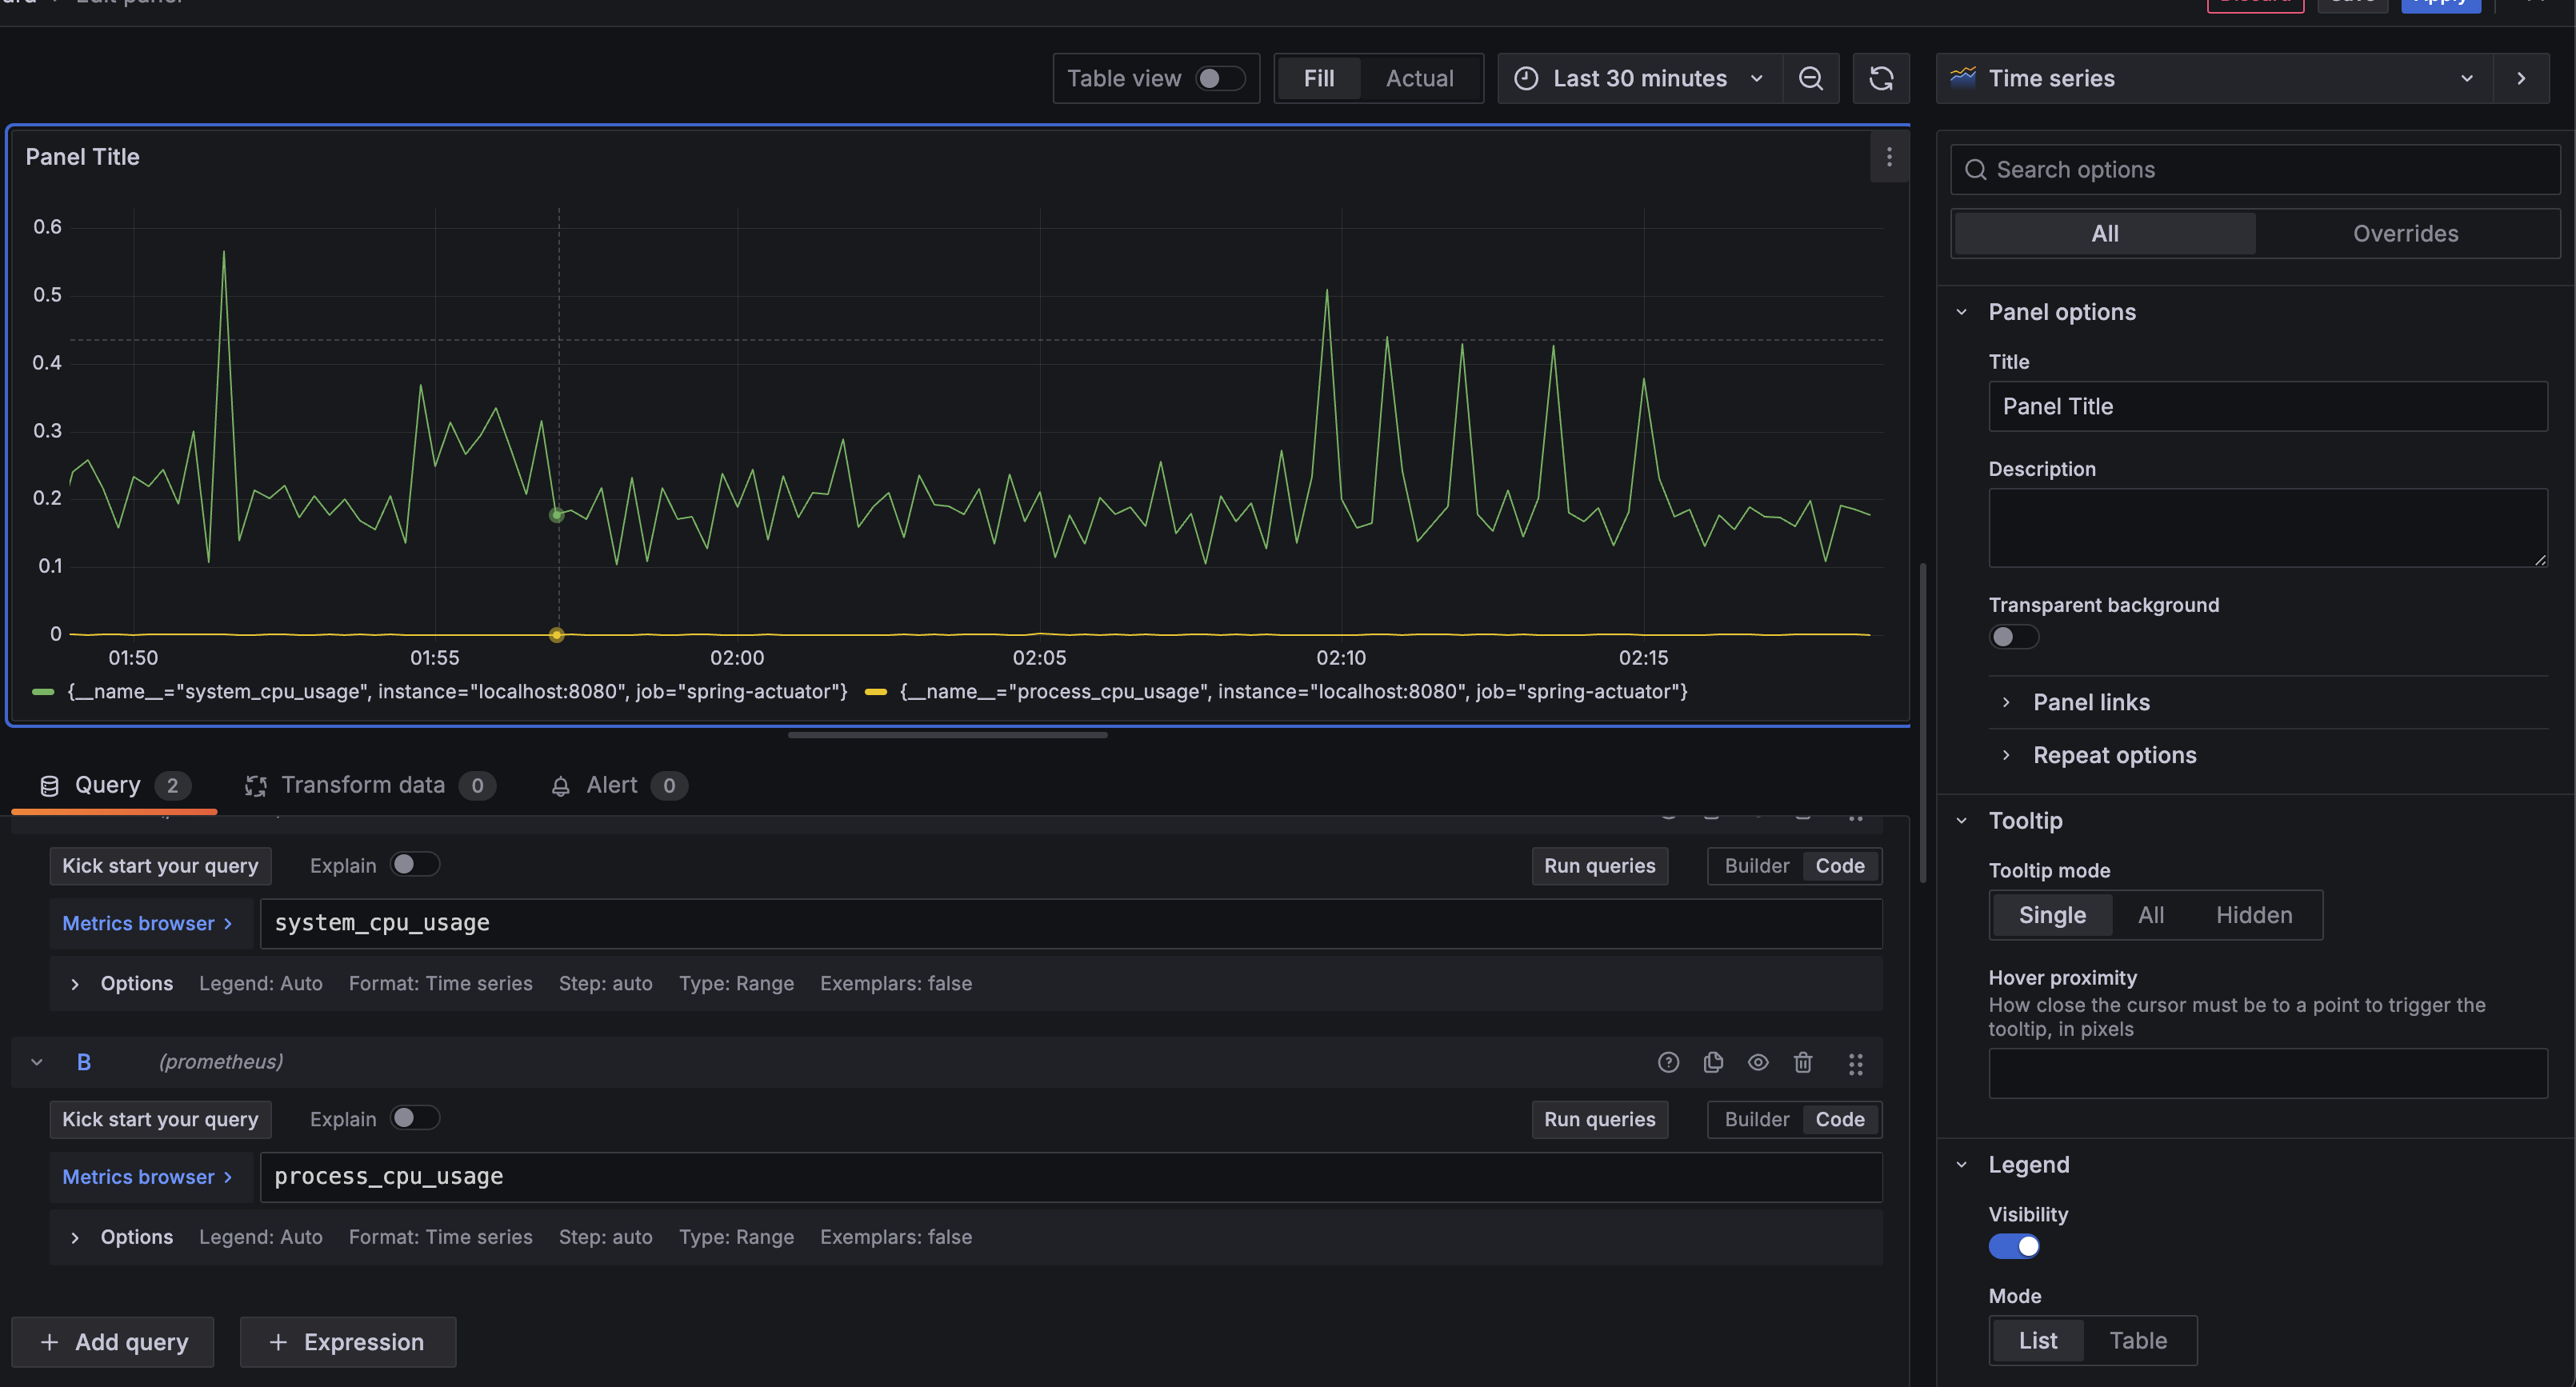
Task: Switch system_cpu_usage query to Builder mode
Action: coord(1756,866)
